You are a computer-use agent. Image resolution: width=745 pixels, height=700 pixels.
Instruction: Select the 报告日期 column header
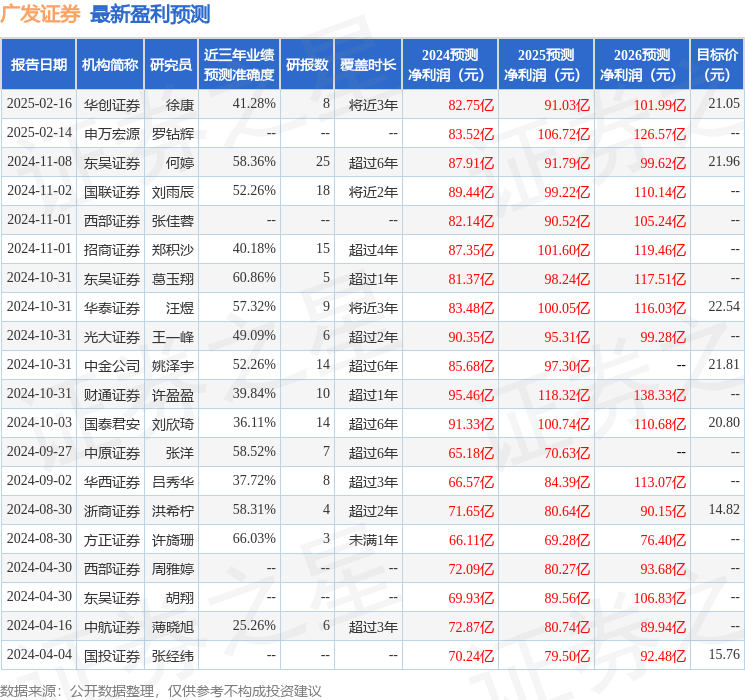(38, 65)
